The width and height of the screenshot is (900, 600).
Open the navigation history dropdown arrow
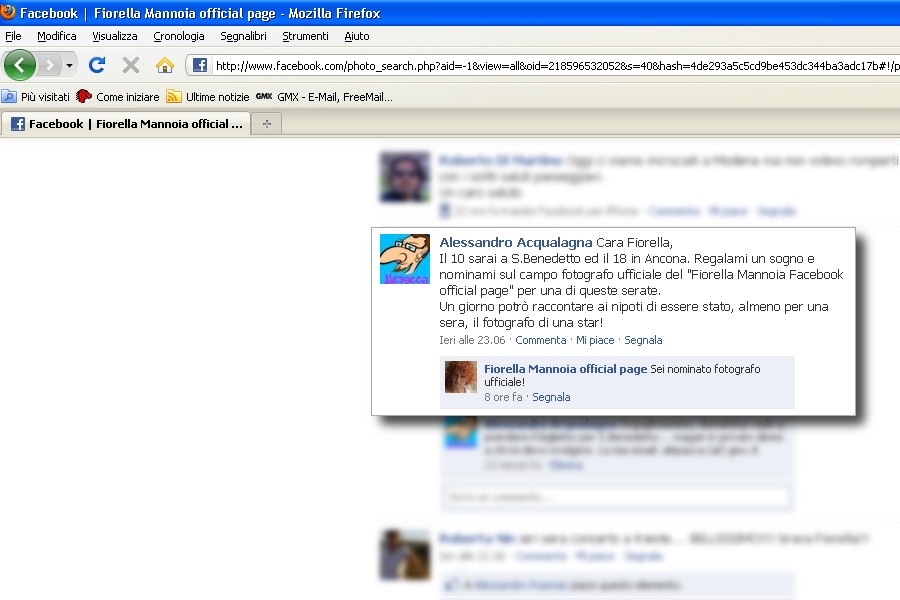coord(69,65)
